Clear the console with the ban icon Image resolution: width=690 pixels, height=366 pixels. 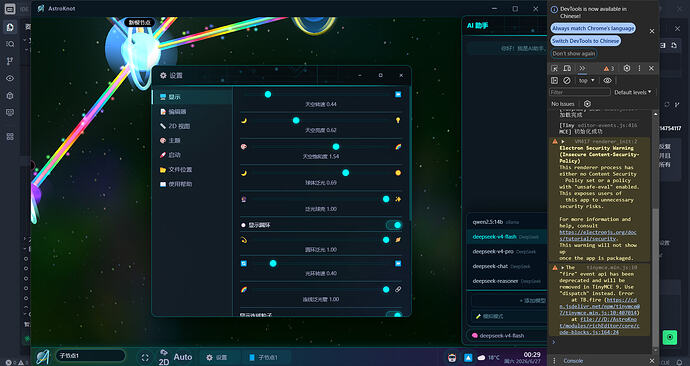567,81
